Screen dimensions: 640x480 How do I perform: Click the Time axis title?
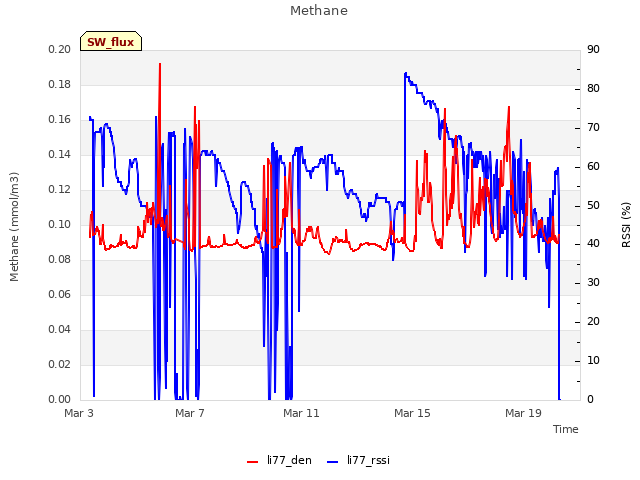[x=566, y=429]
